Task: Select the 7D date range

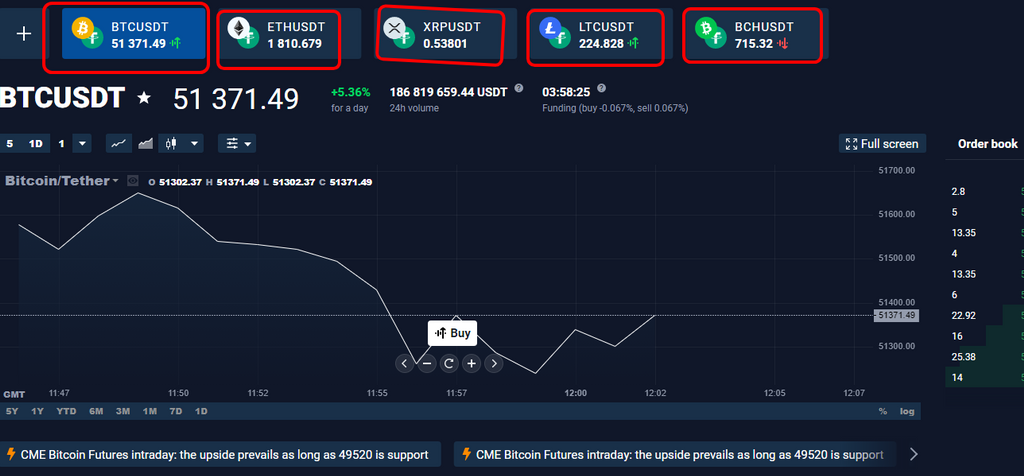Action: pos(176,411)
